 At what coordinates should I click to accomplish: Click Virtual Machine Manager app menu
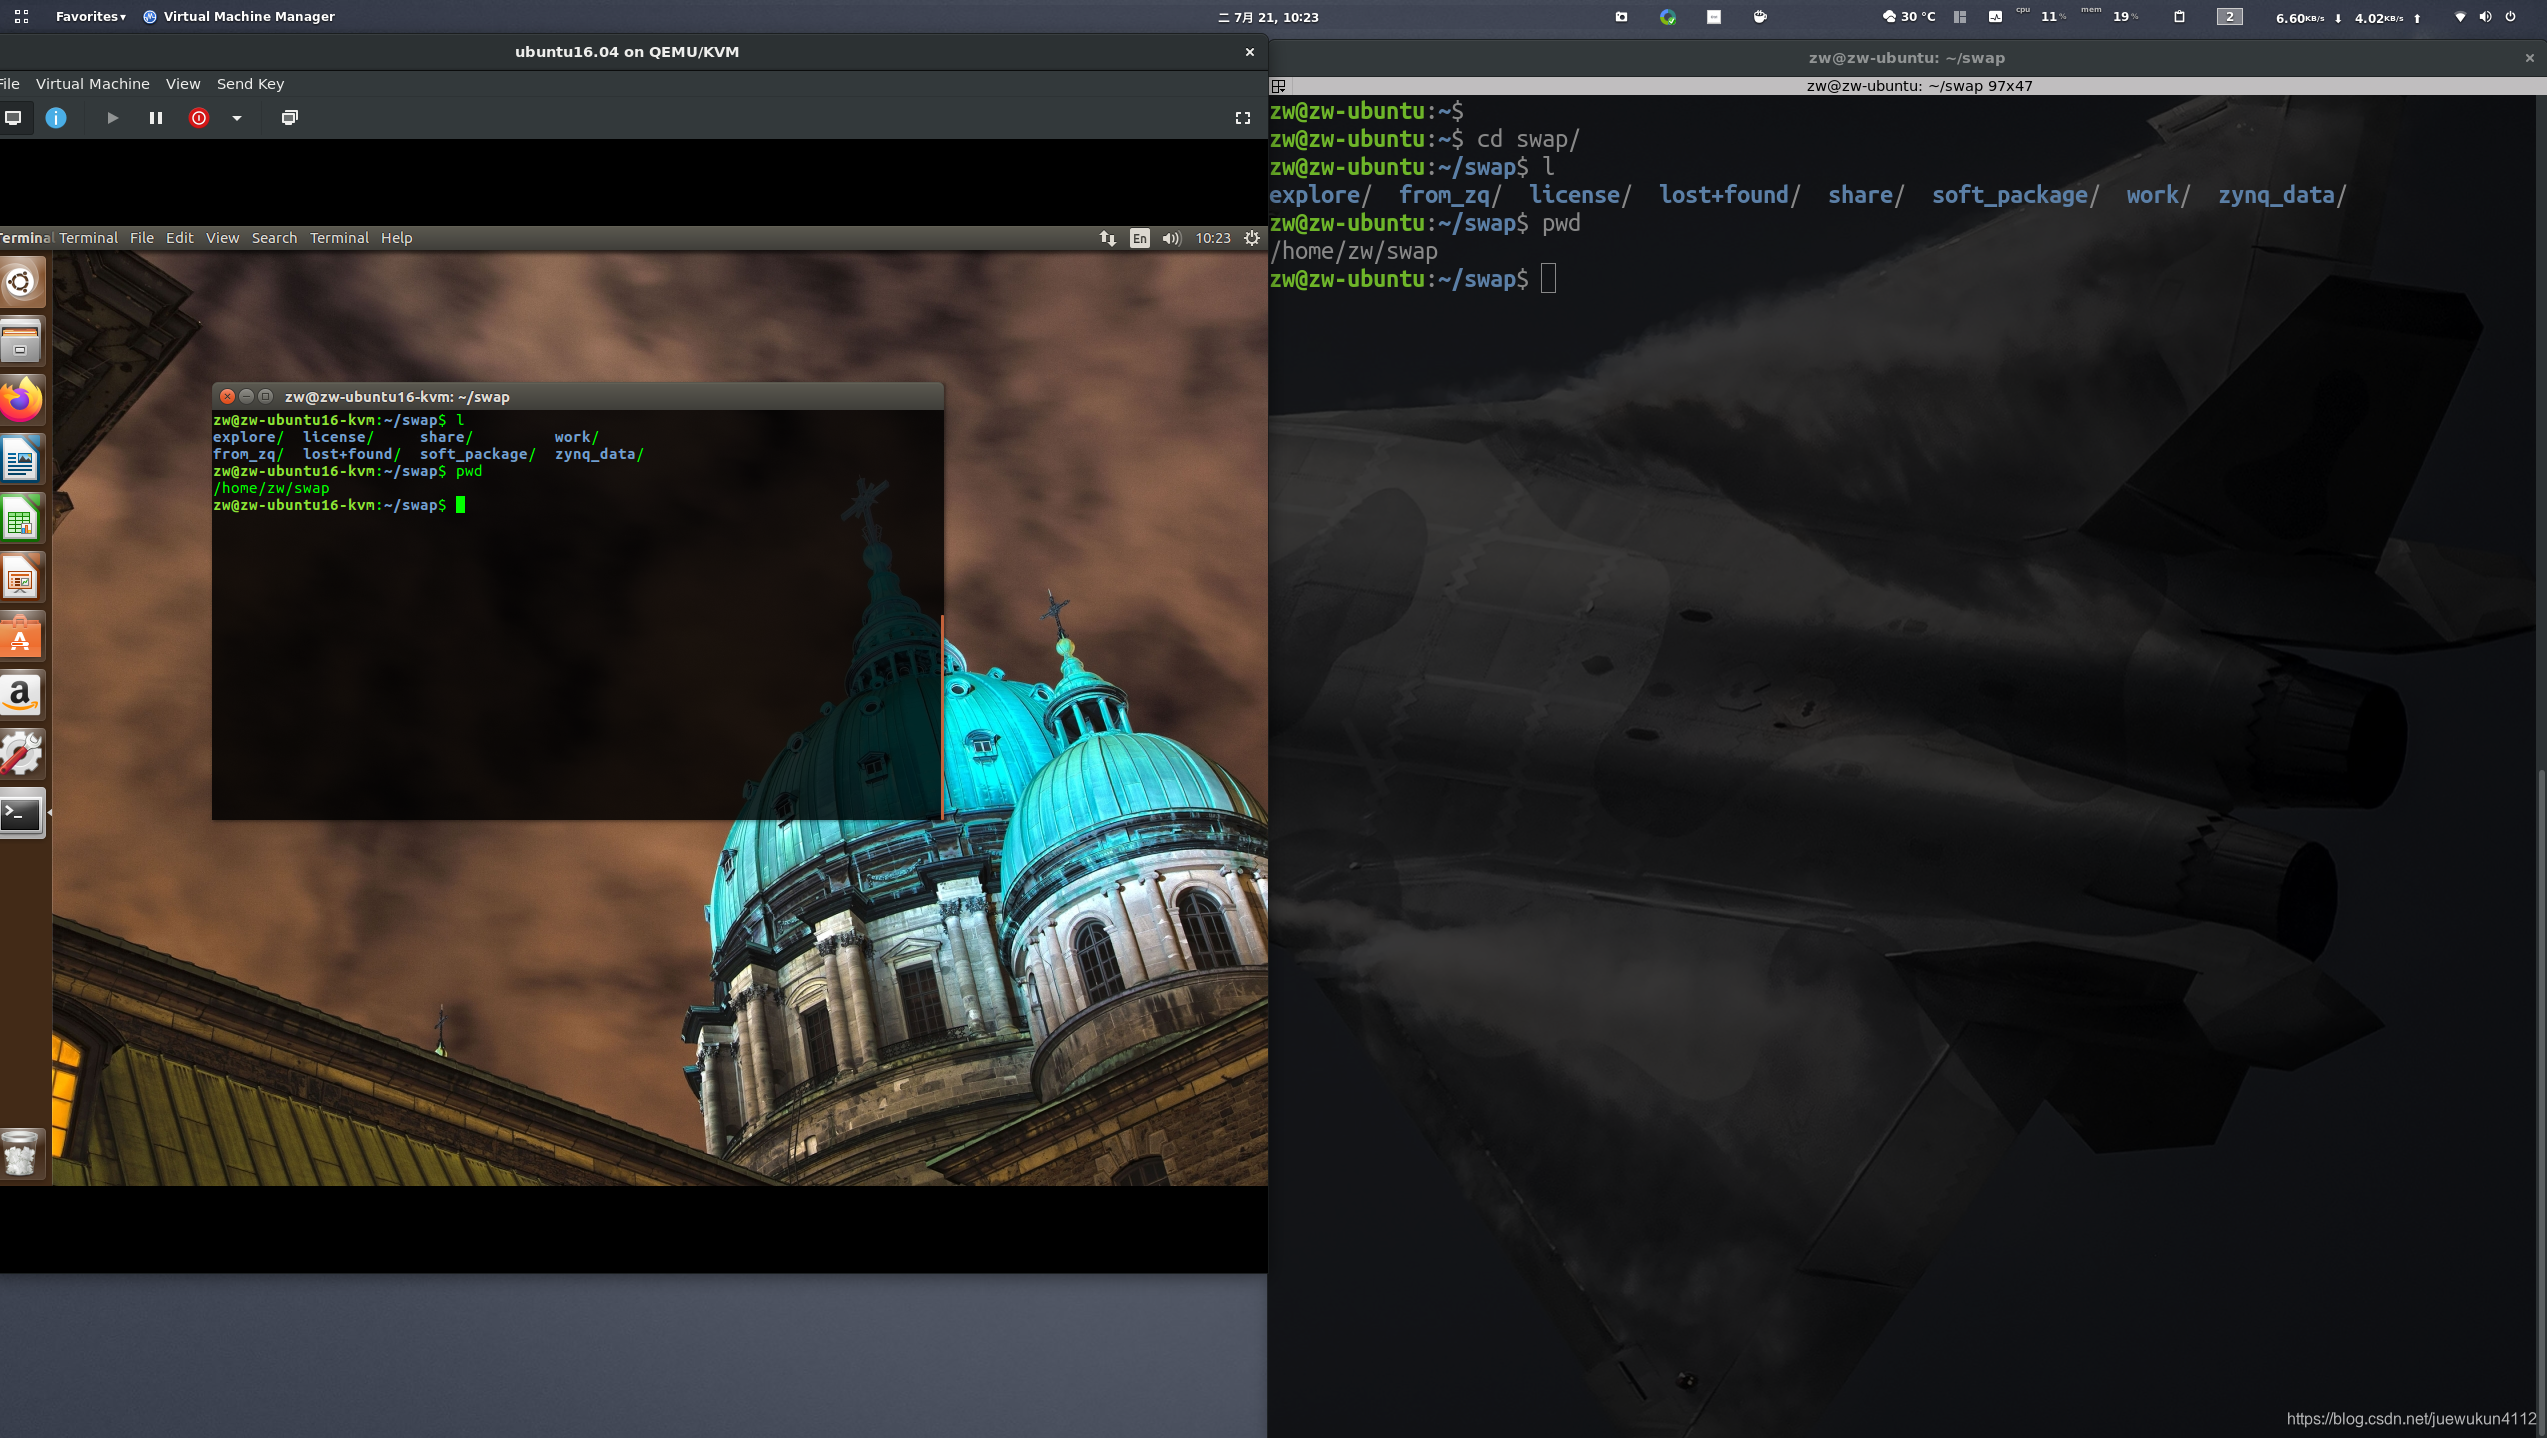[239, 17]
